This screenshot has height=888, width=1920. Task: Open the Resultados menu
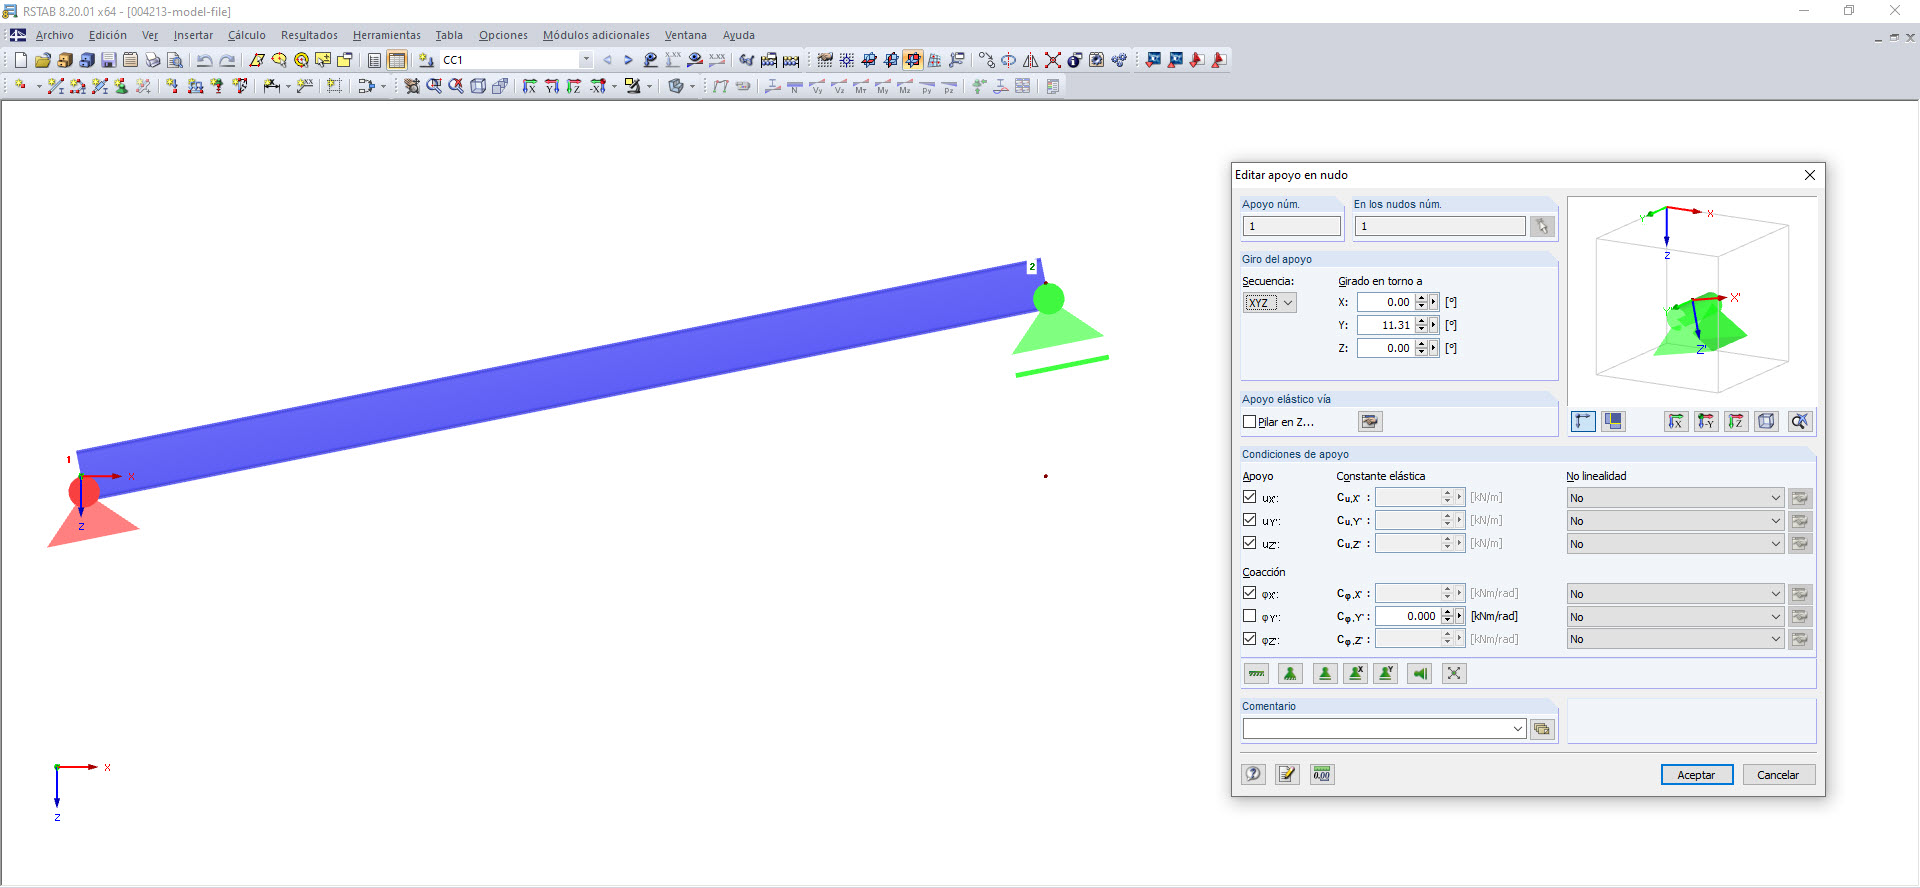click(x=309, y=35)
